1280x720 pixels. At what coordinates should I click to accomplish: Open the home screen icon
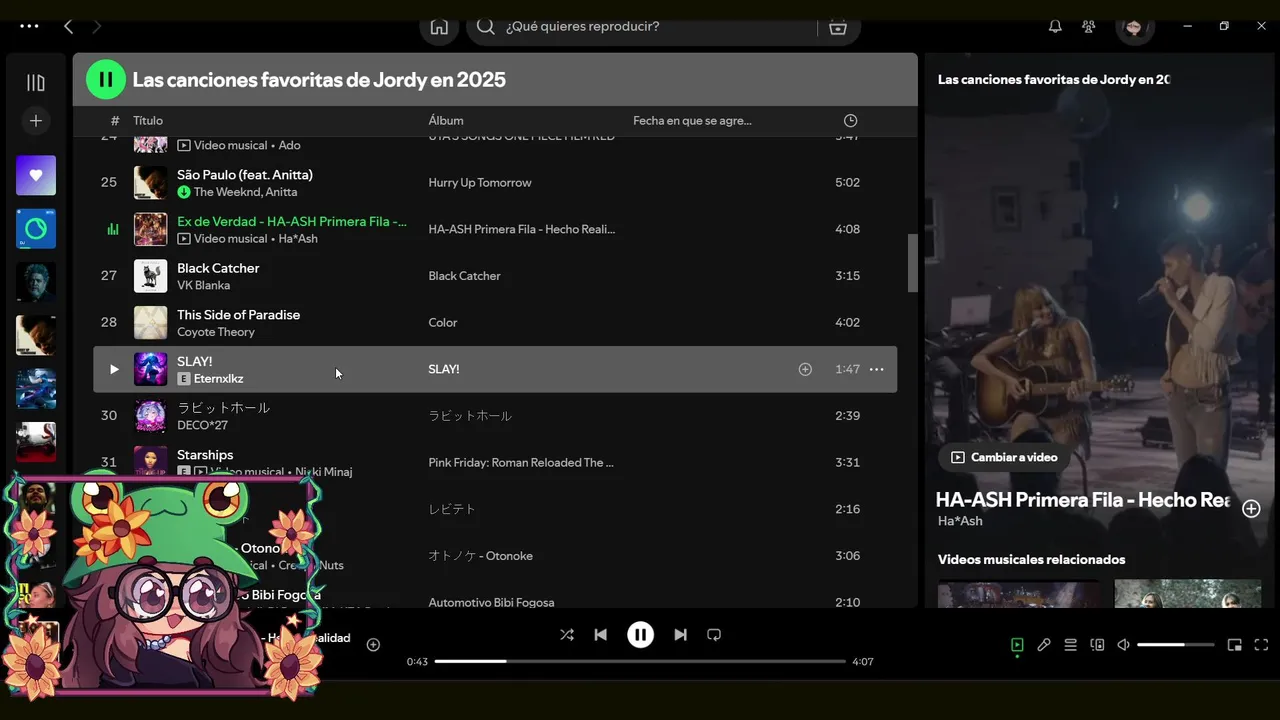tap(439, 27)
